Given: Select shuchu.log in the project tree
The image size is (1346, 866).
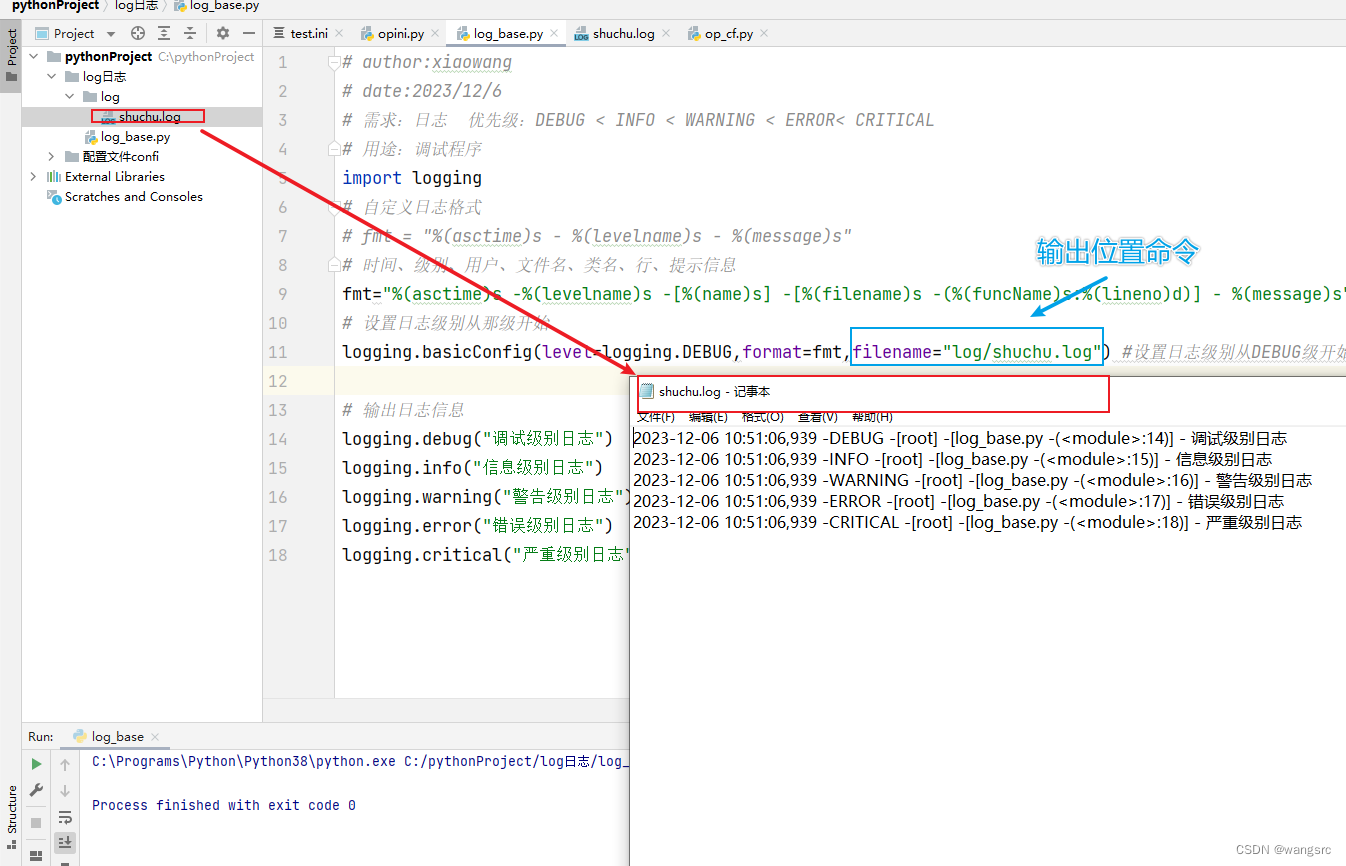Looking at the screenshot, I should [150, 117].
